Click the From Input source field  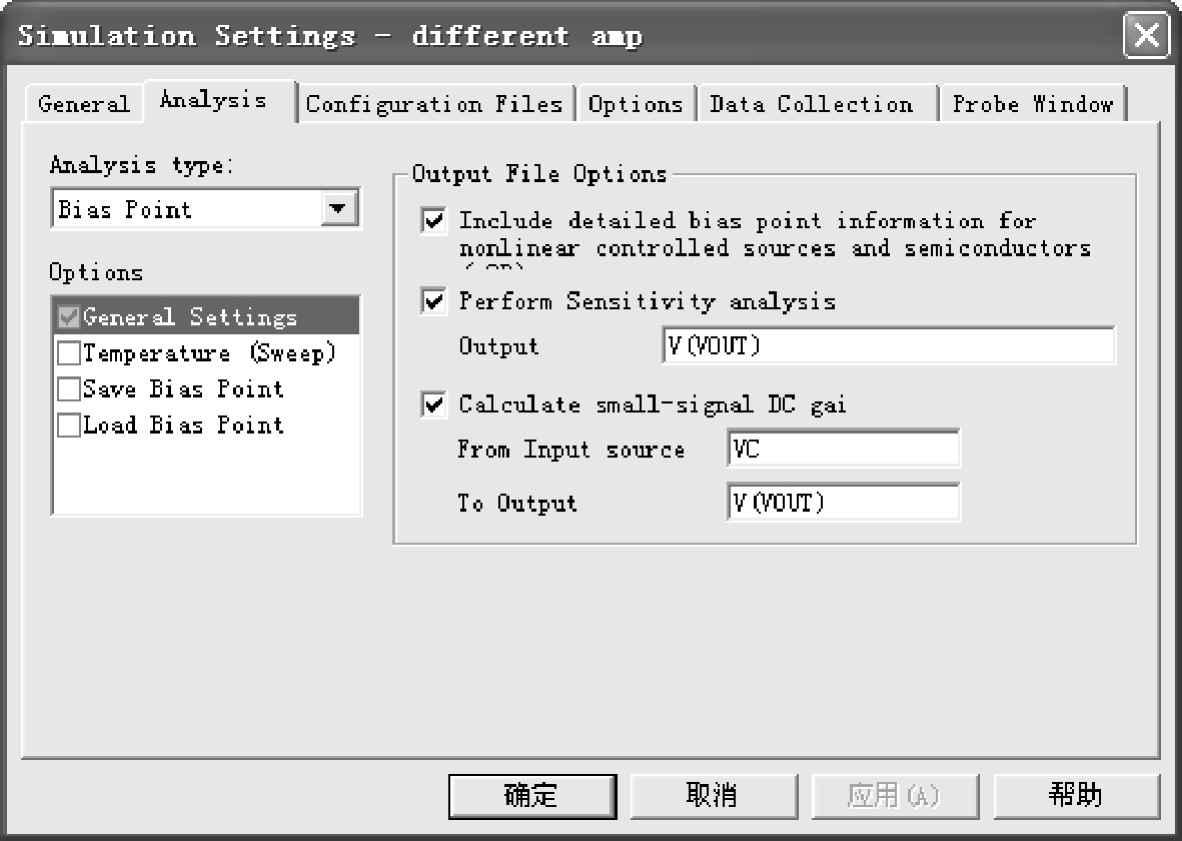click(x=843, y=449)
